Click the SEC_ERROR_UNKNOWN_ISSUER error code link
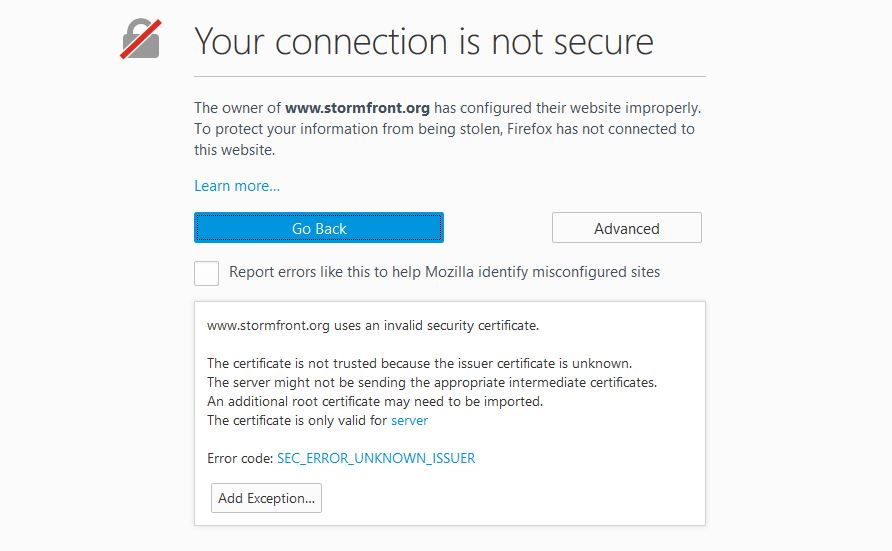Image resolution: width=892 pixels, height=551 pixels. click(x=375, y=458)
